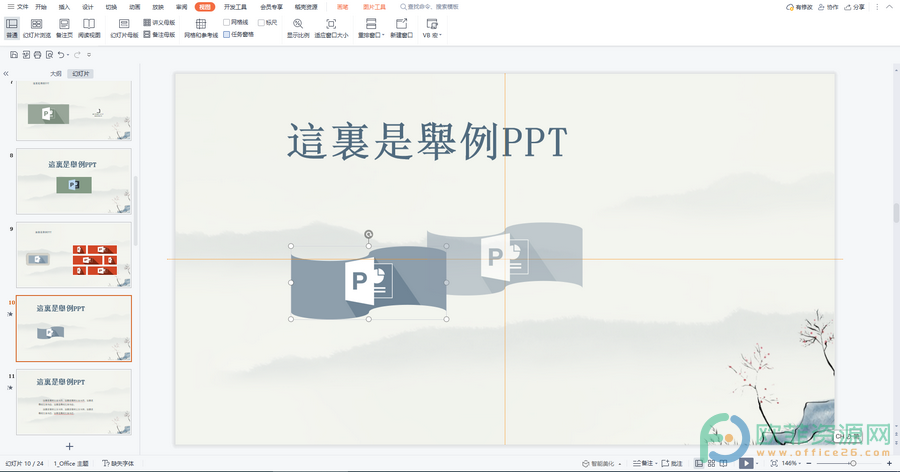Undo the last action
This screenshot has width=900, height=472.
60,55
